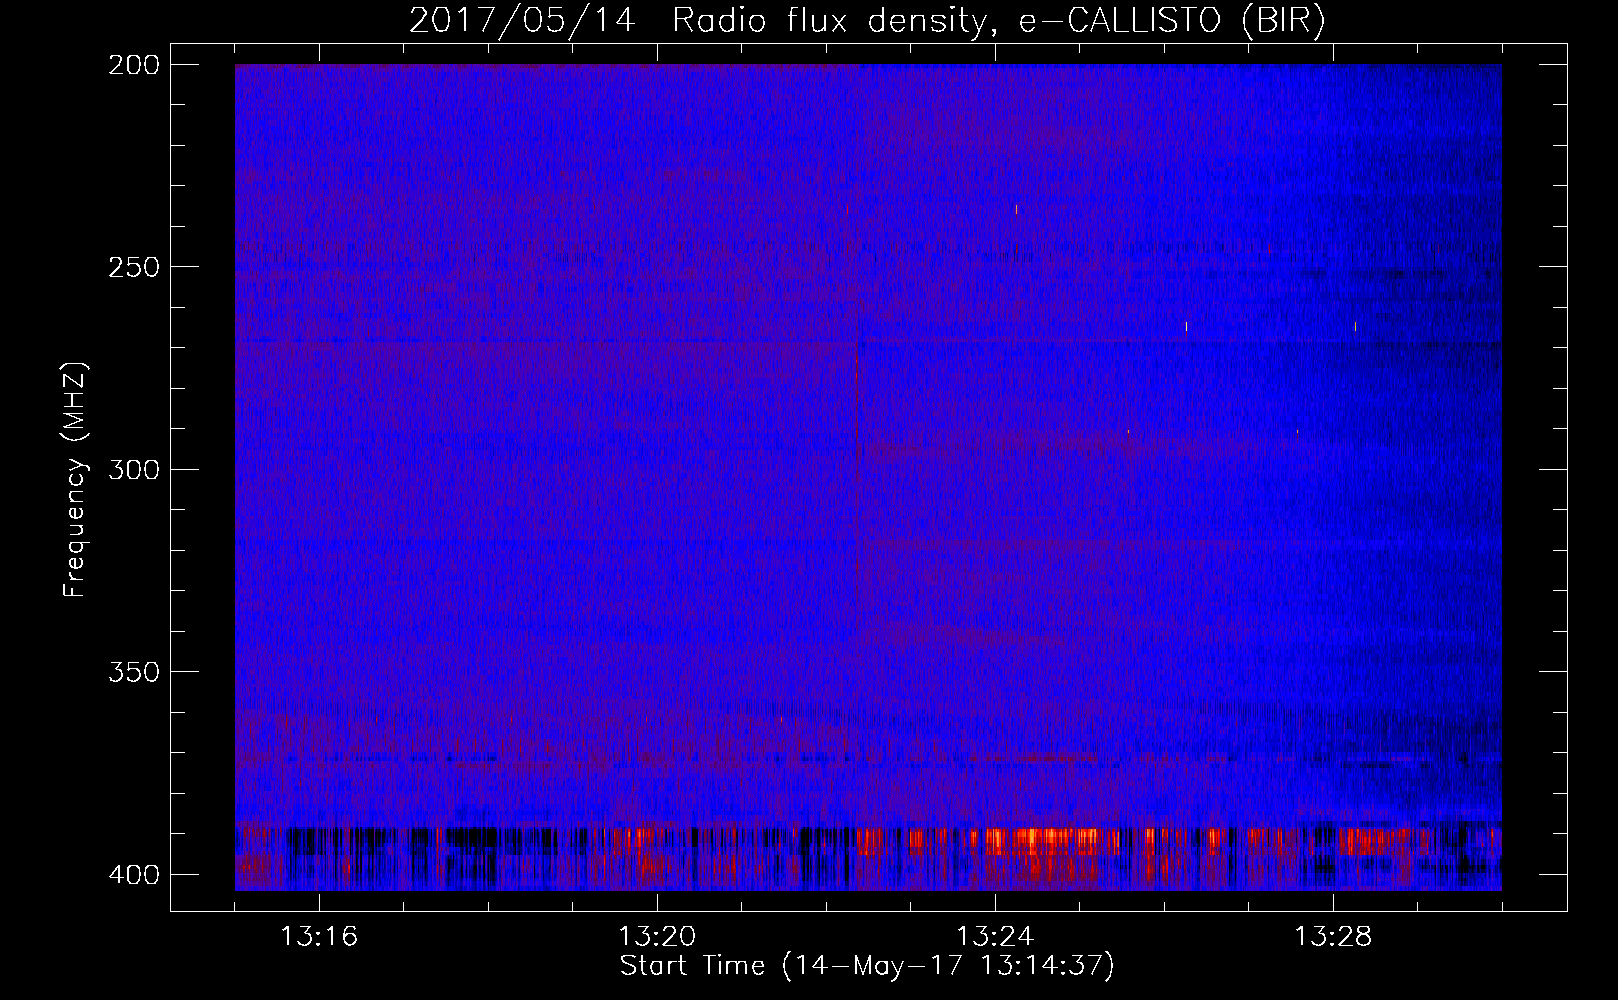Click the 13:24 time tick label
This screenshot has width=1618, height=1000.
click(x=995, y=937)
